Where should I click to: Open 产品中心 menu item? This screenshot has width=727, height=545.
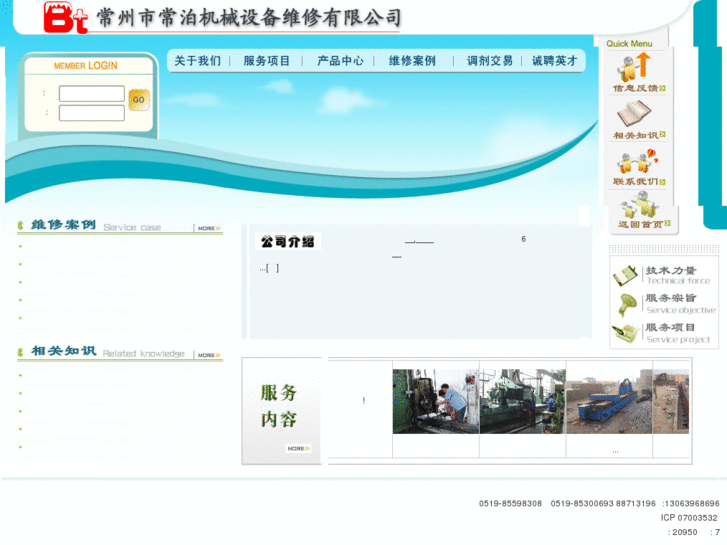pos(340,61)
